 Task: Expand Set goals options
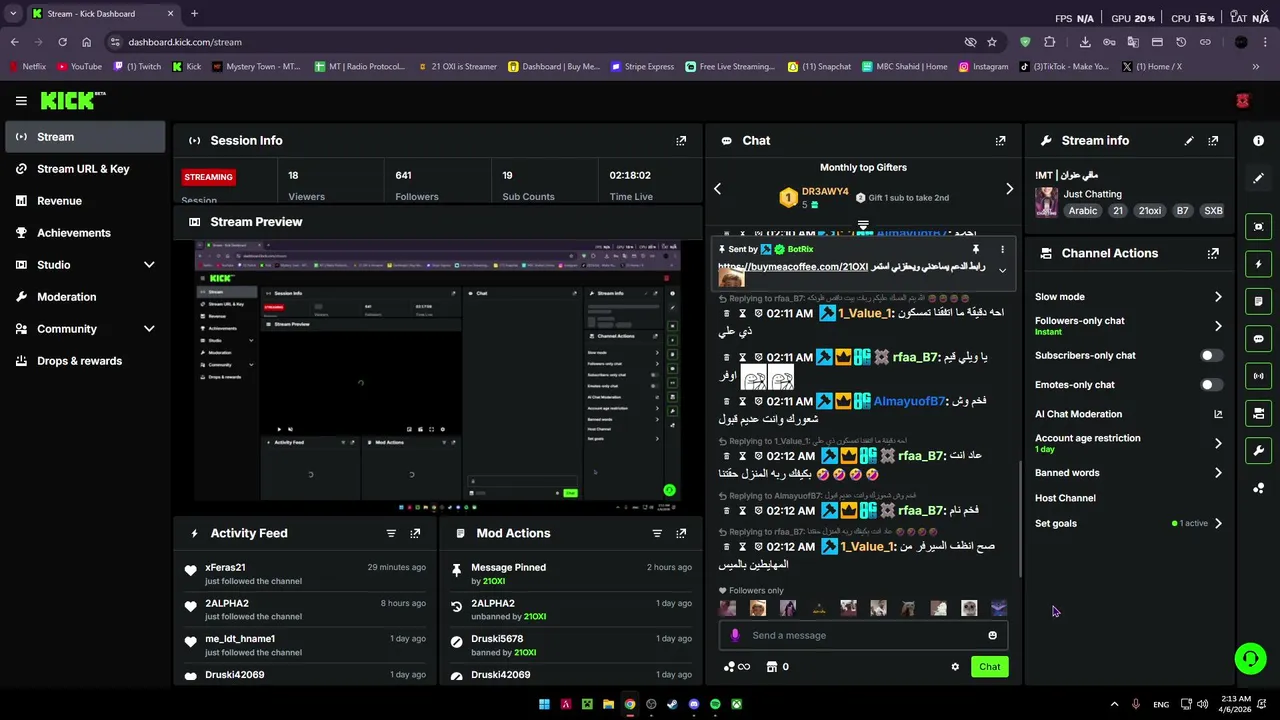click(1218, 523)
